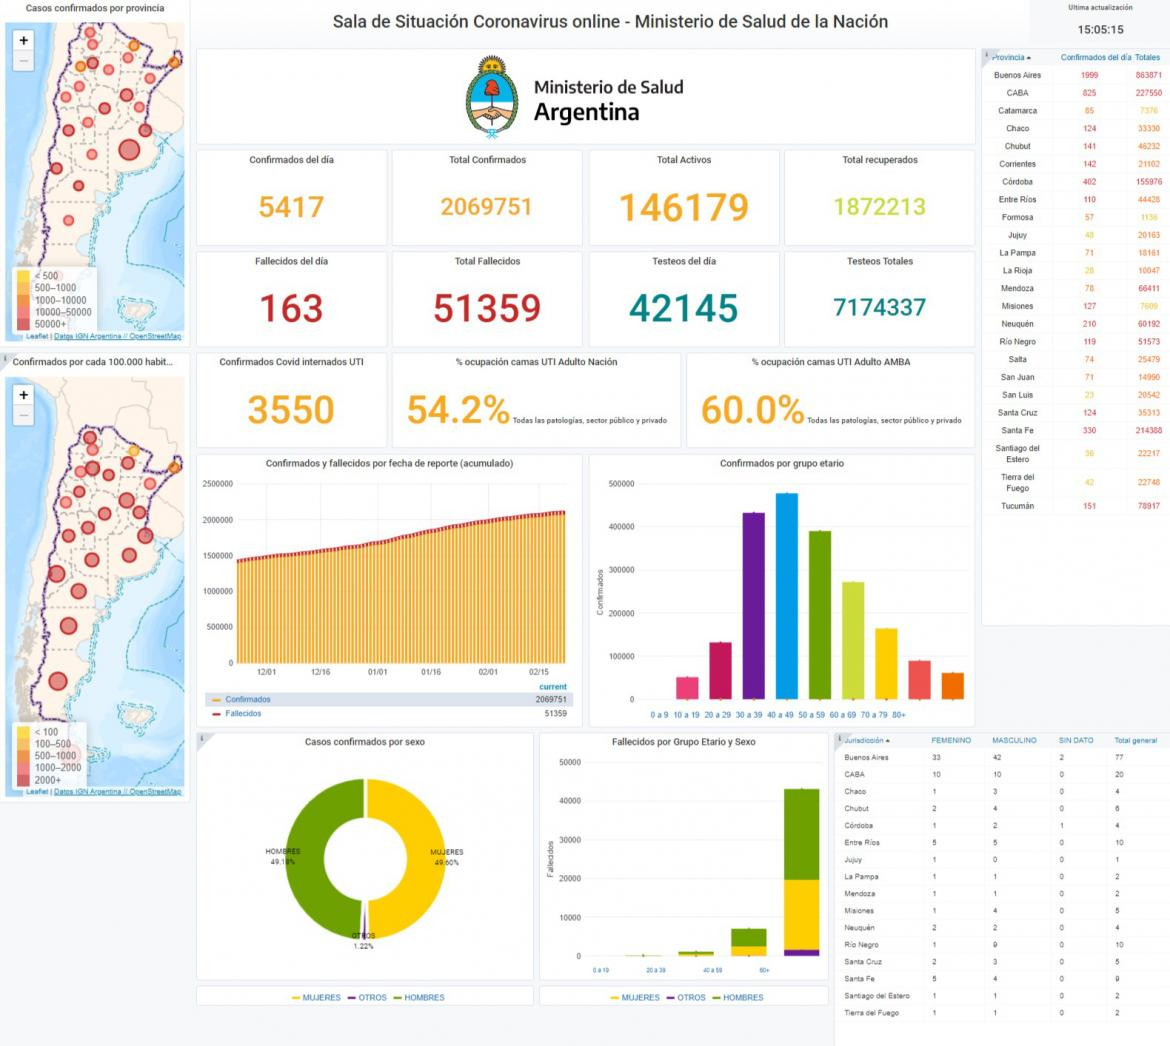This screenshot has height=1046, width=1170.
Task: Open the Confirmados del día panel title menu
Action: point(291,160)
